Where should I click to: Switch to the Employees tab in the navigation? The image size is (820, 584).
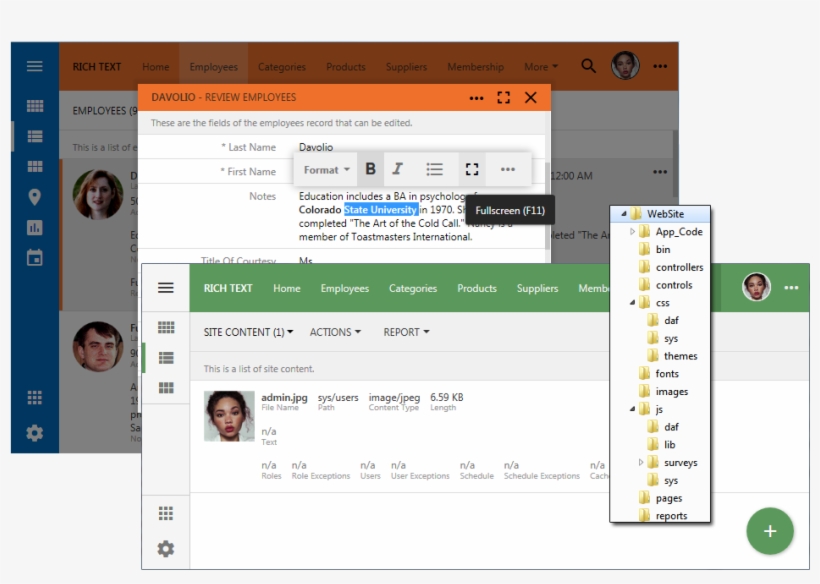pos(213,66)
